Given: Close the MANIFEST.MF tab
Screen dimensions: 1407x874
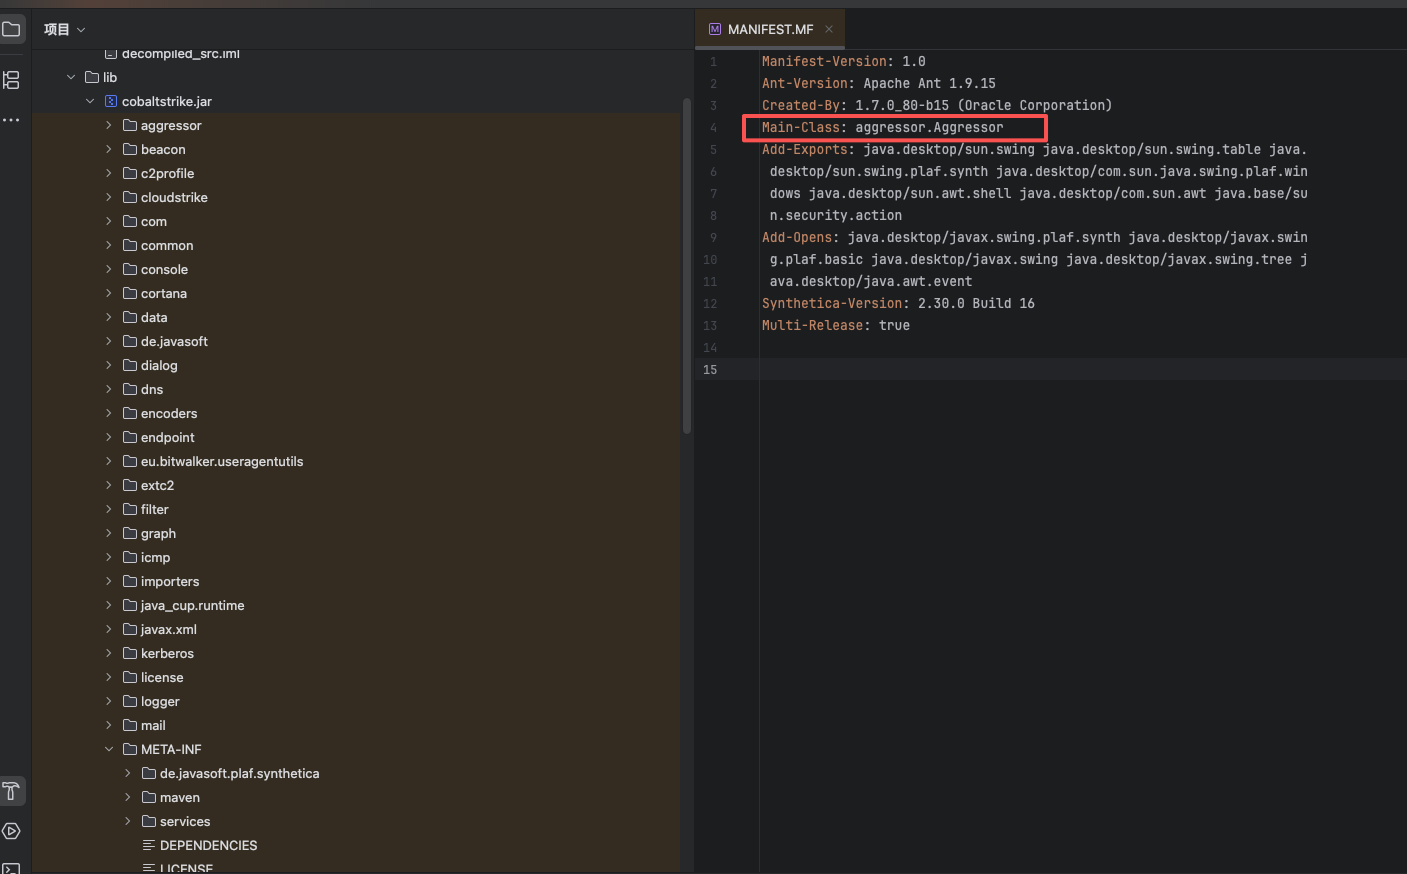Looking at the screenshot, I should tap(829, 29).
